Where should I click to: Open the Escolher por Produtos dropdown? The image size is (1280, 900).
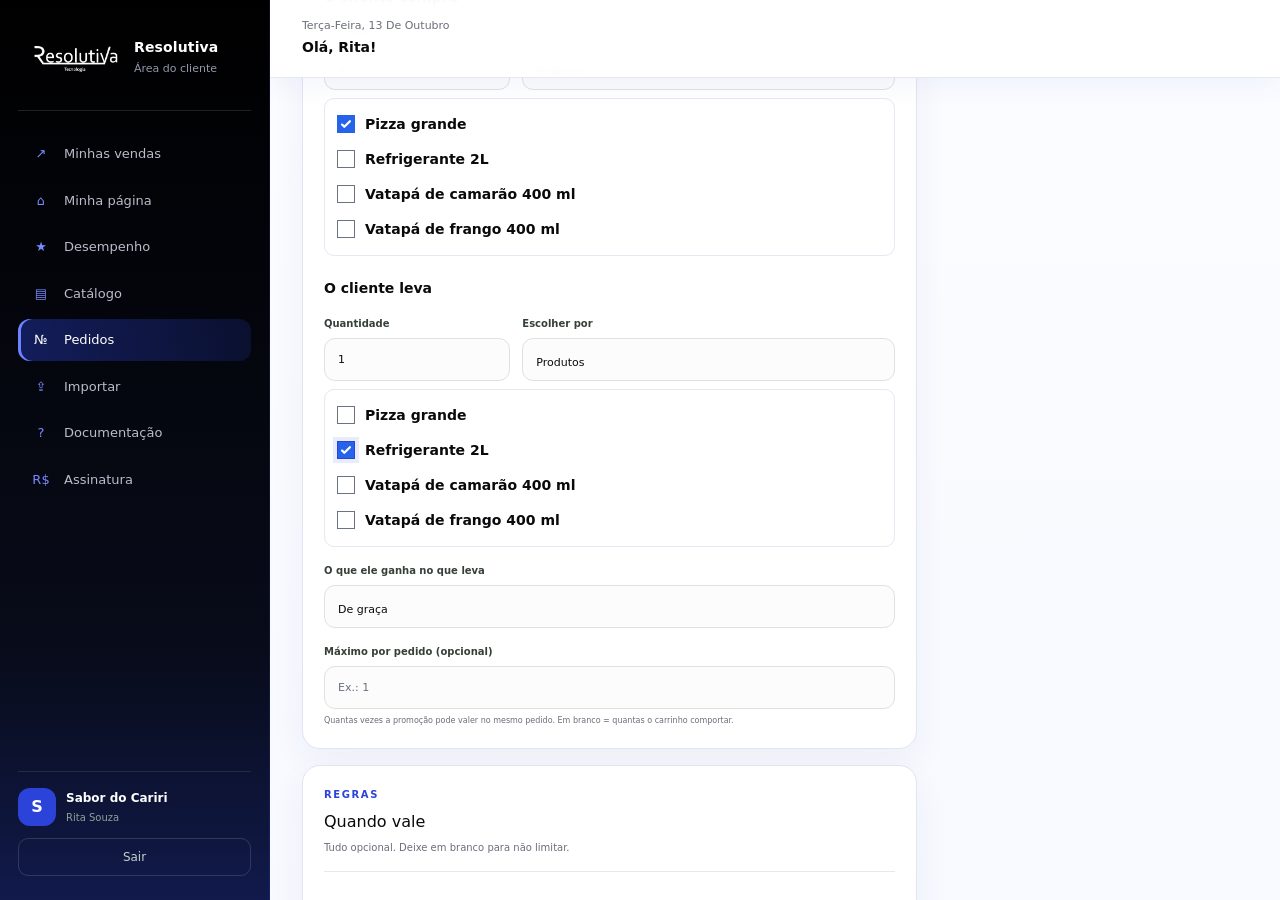pos(708,360)
